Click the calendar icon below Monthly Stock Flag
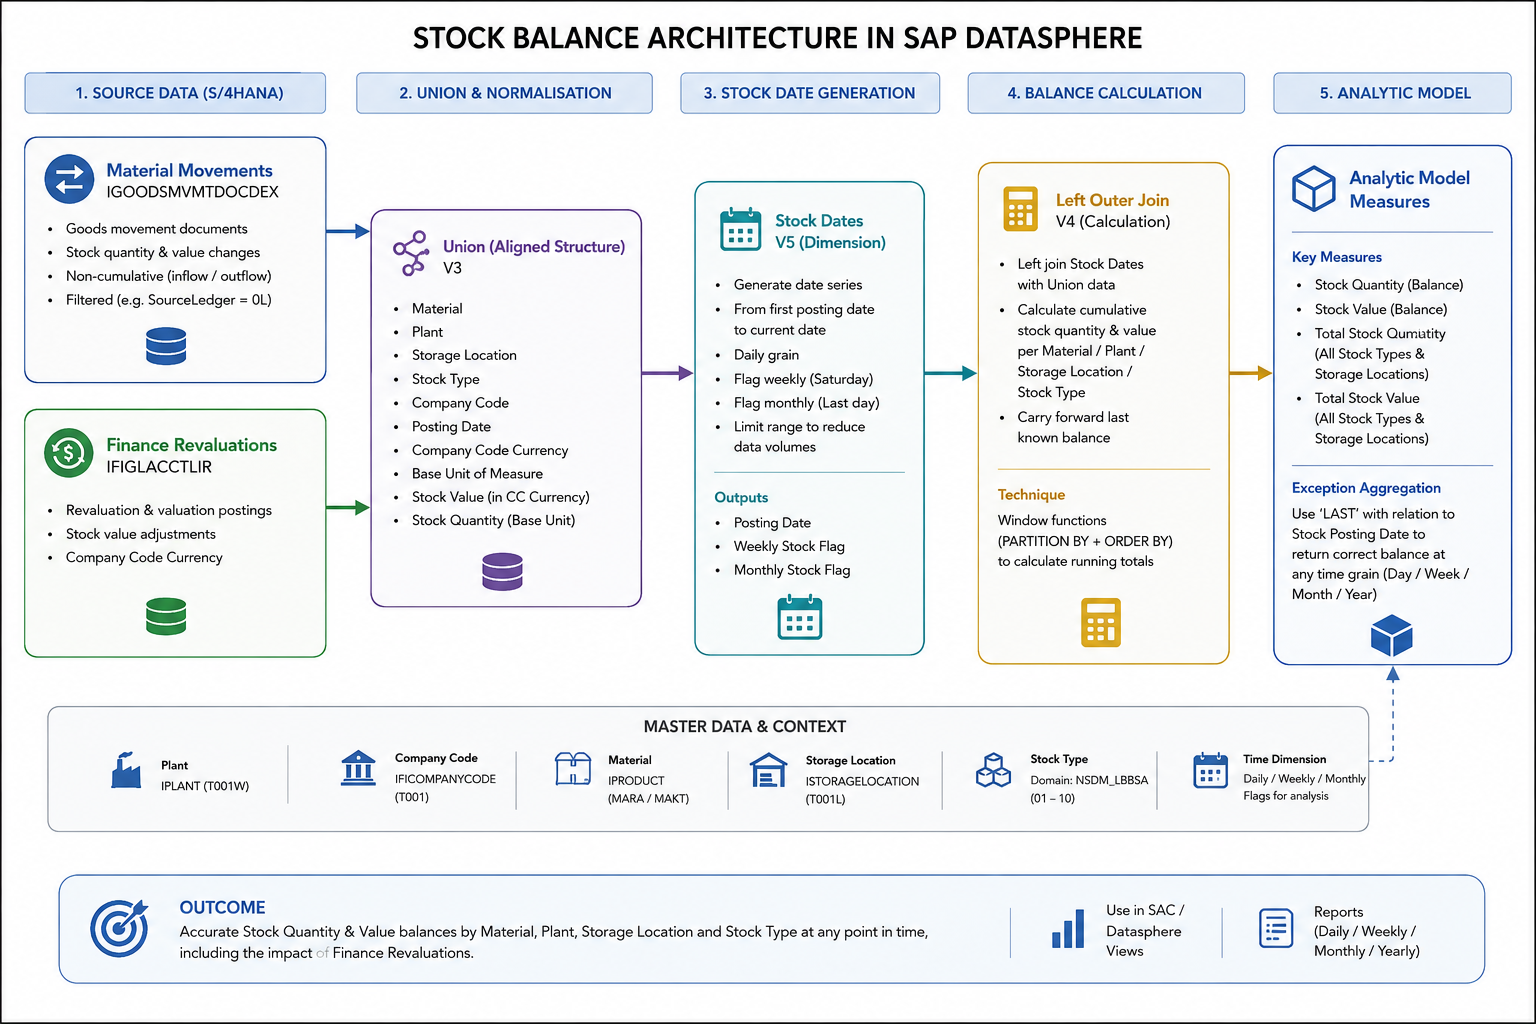 [x=800, y=616]
